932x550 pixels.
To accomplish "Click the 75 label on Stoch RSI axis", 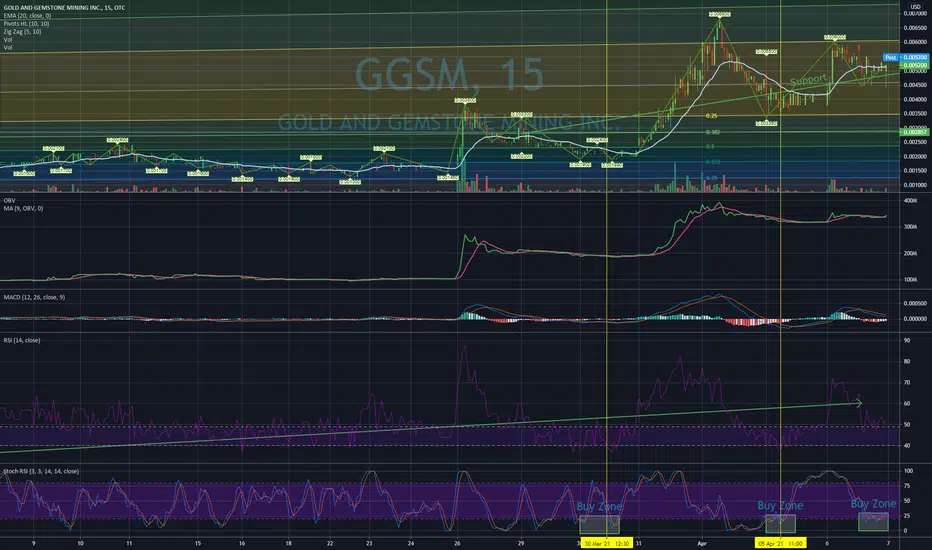I will 907,486.
